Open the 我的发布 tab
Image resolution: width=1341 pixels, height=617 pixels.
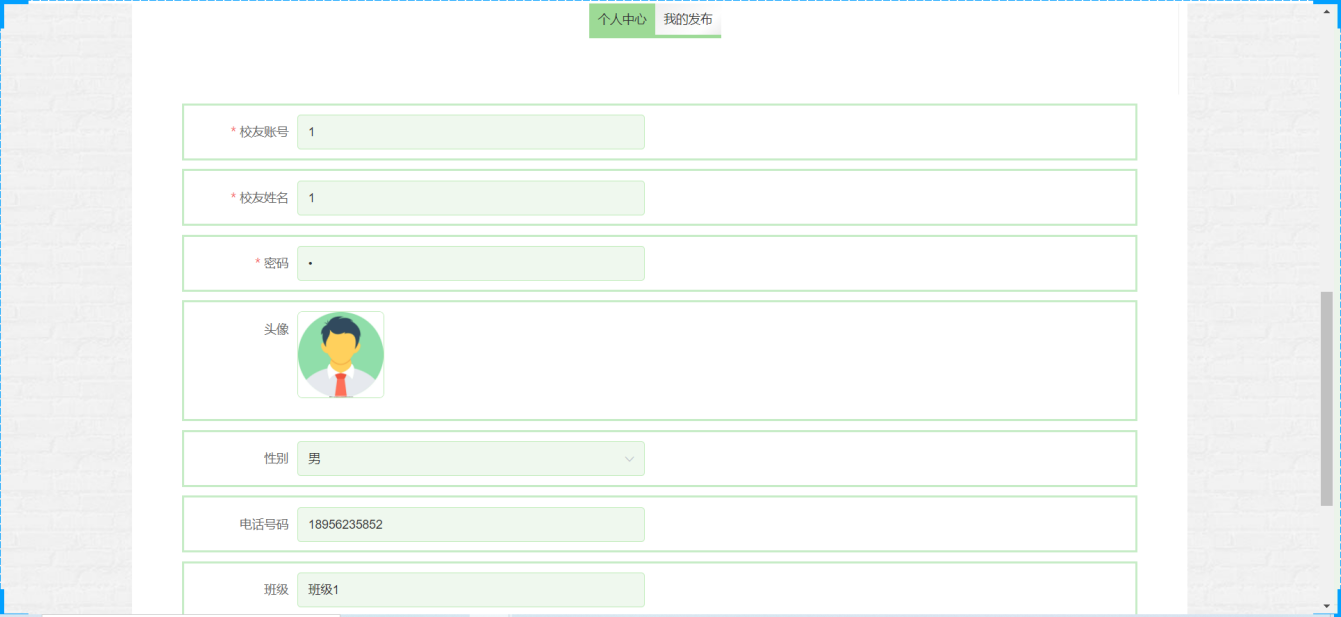tap(688, 19)
